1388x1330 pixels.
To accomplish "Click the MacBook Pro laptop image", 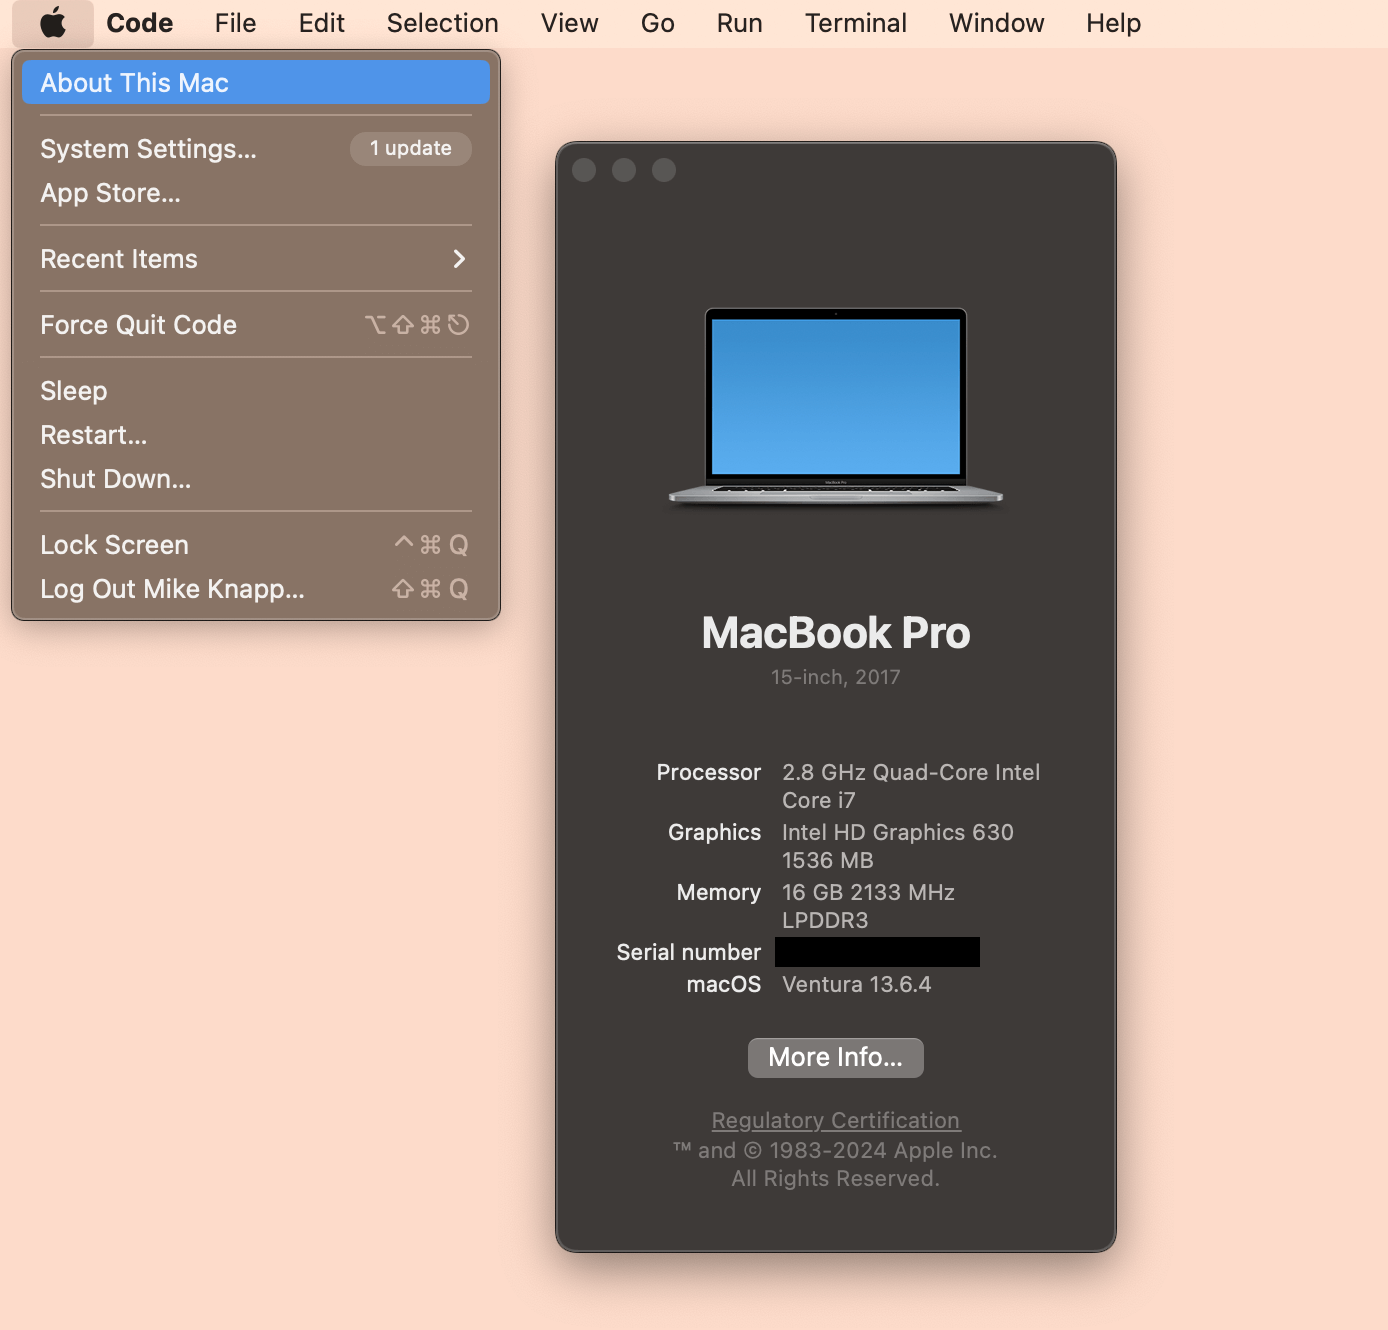I will 836,407.
